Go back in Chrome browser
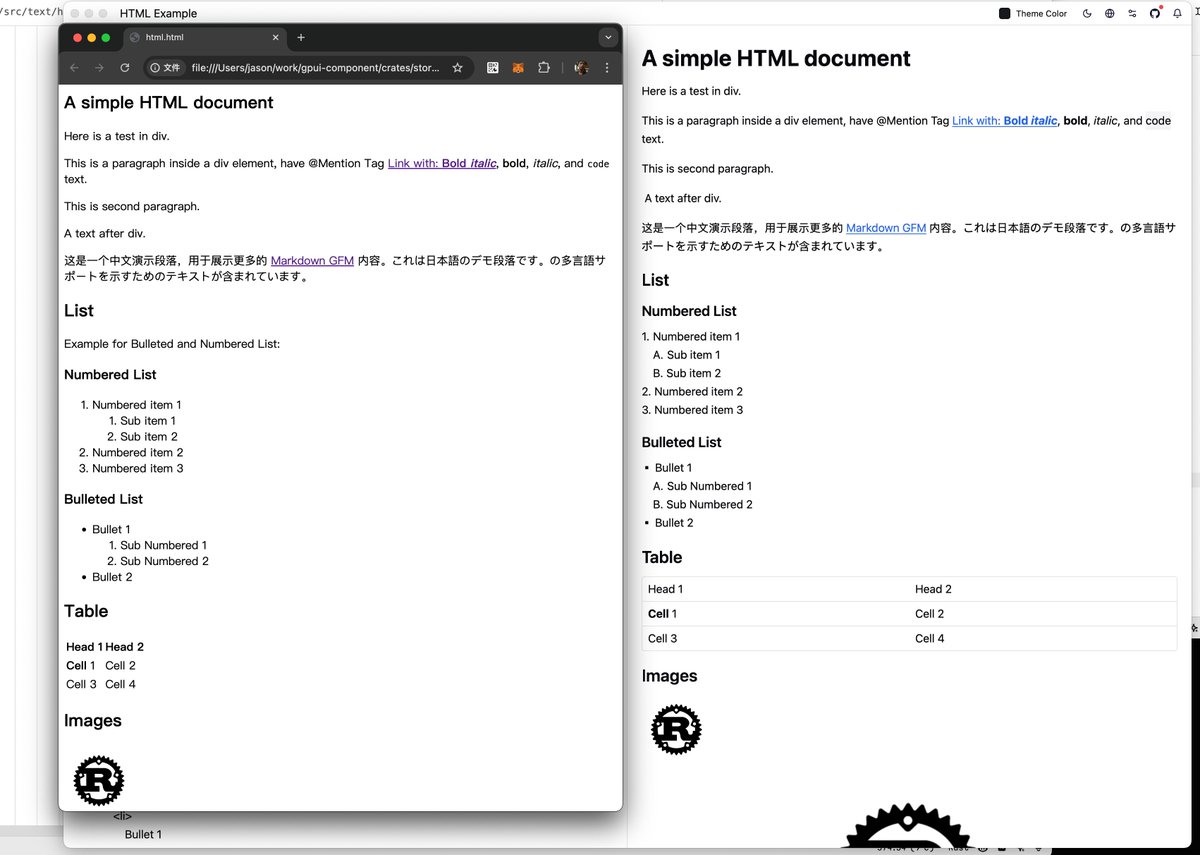 (x=74, y=68)
